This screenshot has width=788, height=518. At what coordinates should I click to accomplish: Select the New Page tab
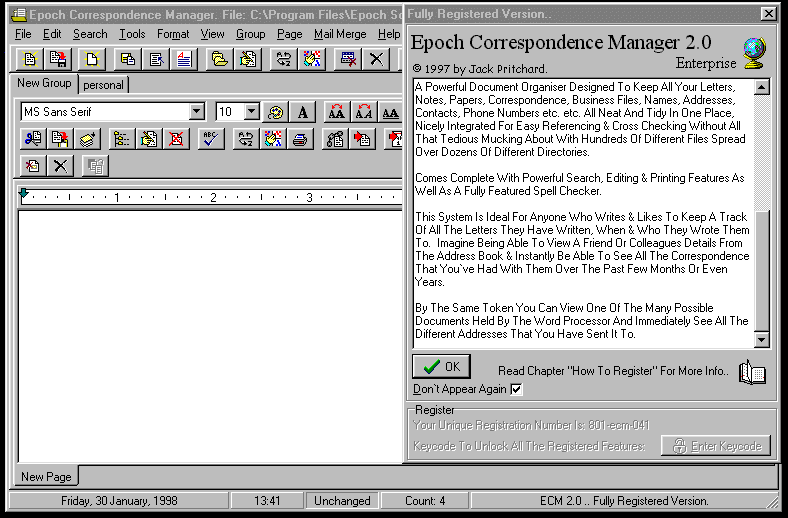pos(46,476)
